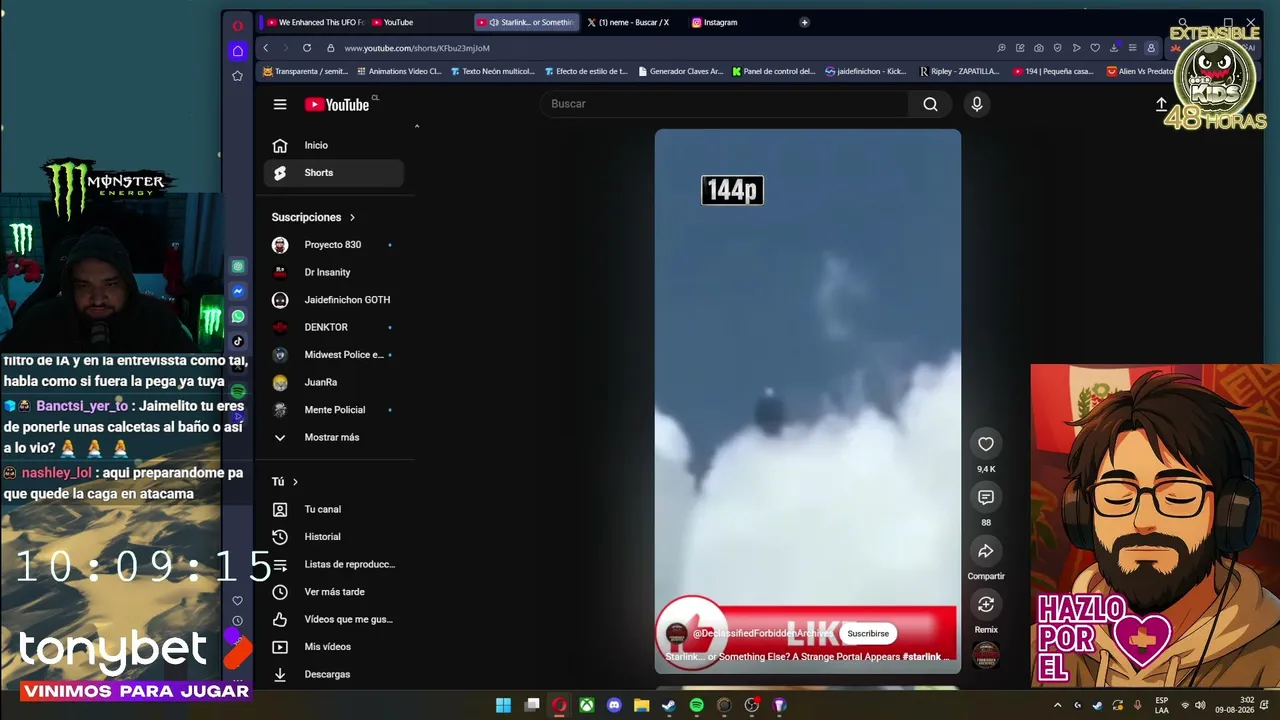Like the Short with the heart icon
The image size is (1280, 720).
coord(986,444)
